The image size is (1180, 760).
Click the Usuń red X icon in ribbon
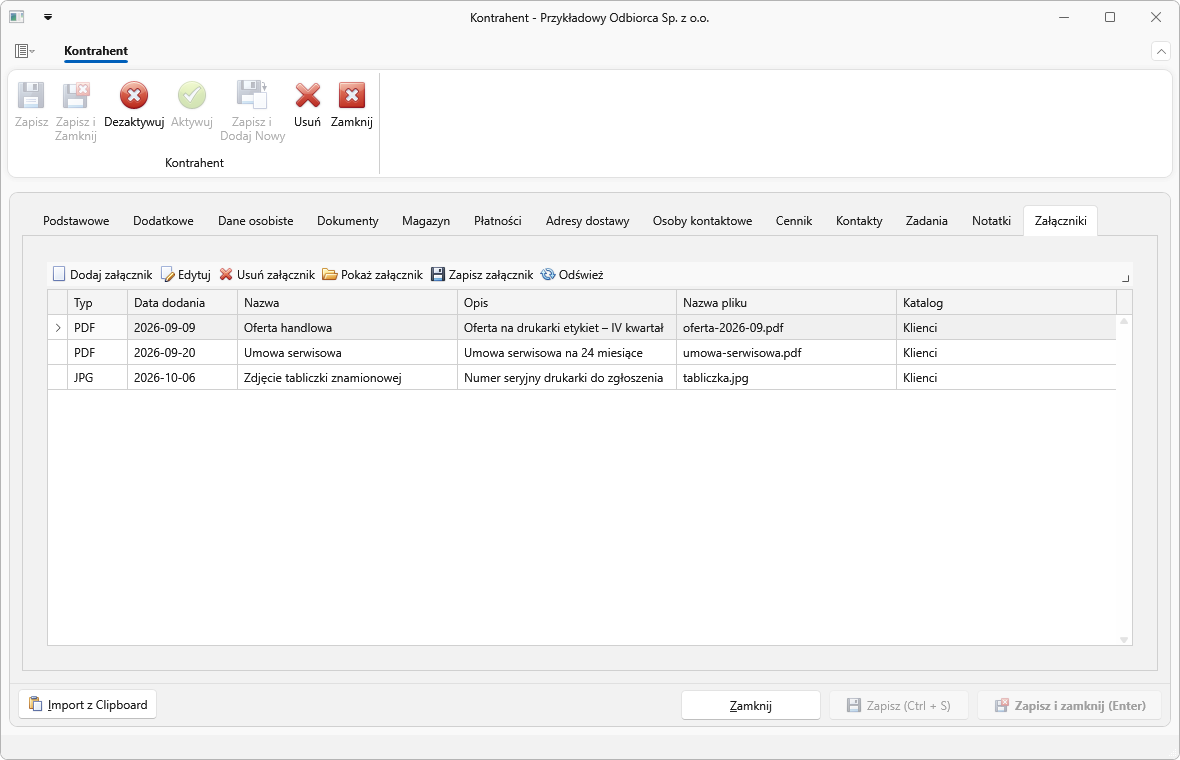307,96
